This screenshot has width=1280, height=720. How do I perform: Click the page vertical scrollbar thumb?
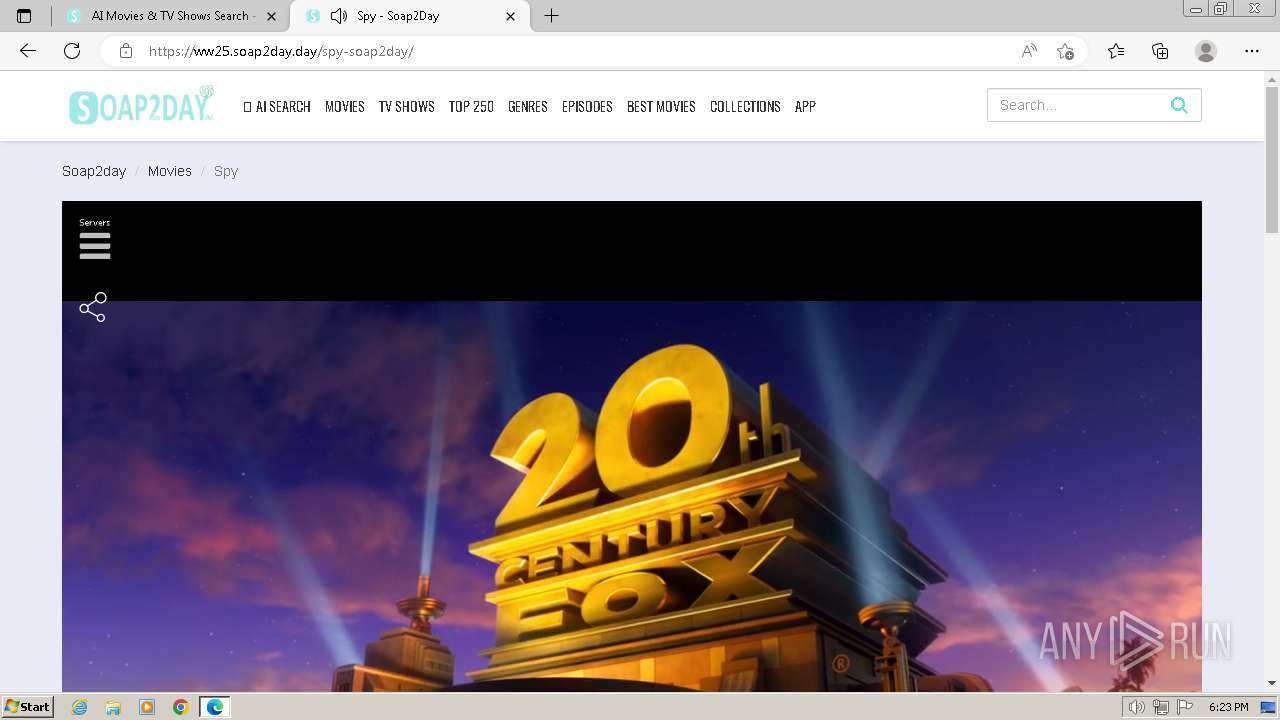1272,160
